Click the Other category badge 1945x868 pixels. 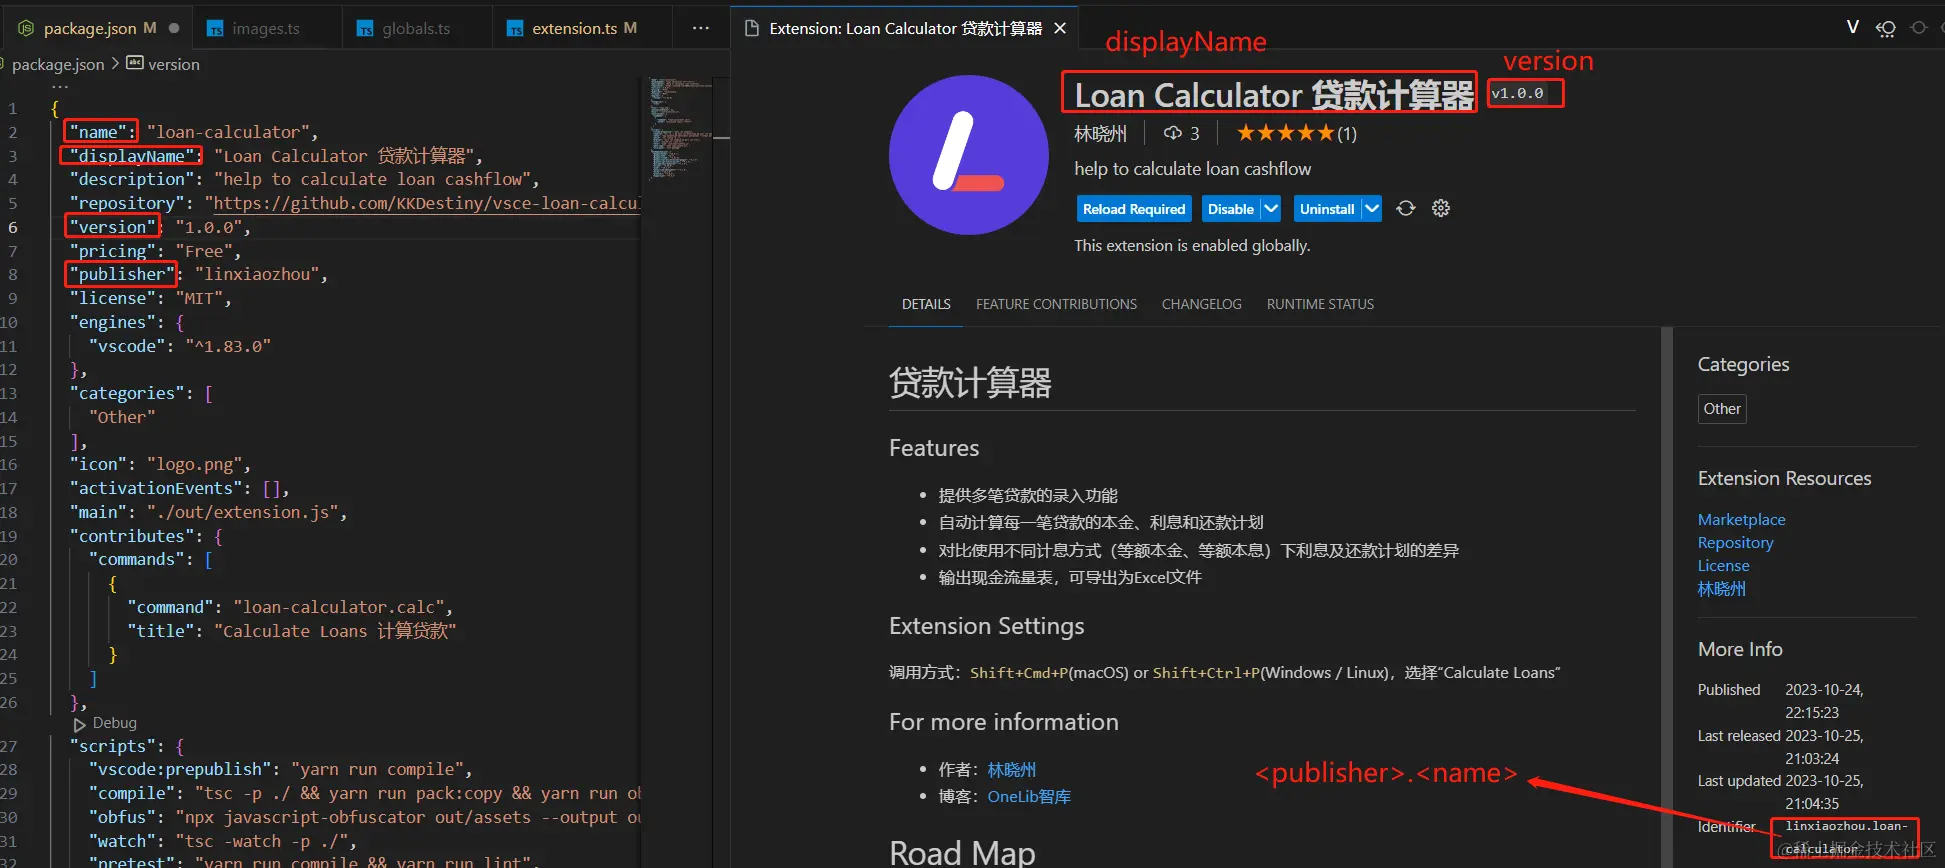[x=1722, y=408]
